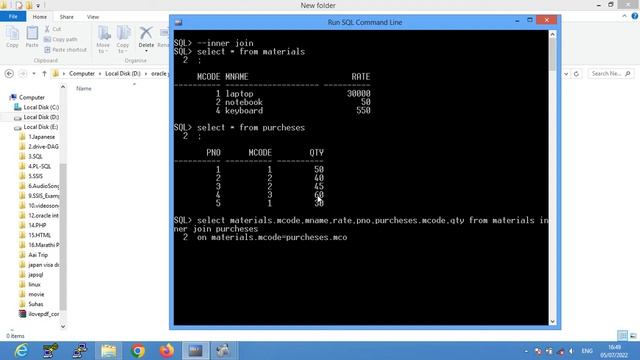
Task: Expand the address bar history dropdown
Action: pos(566,73)
